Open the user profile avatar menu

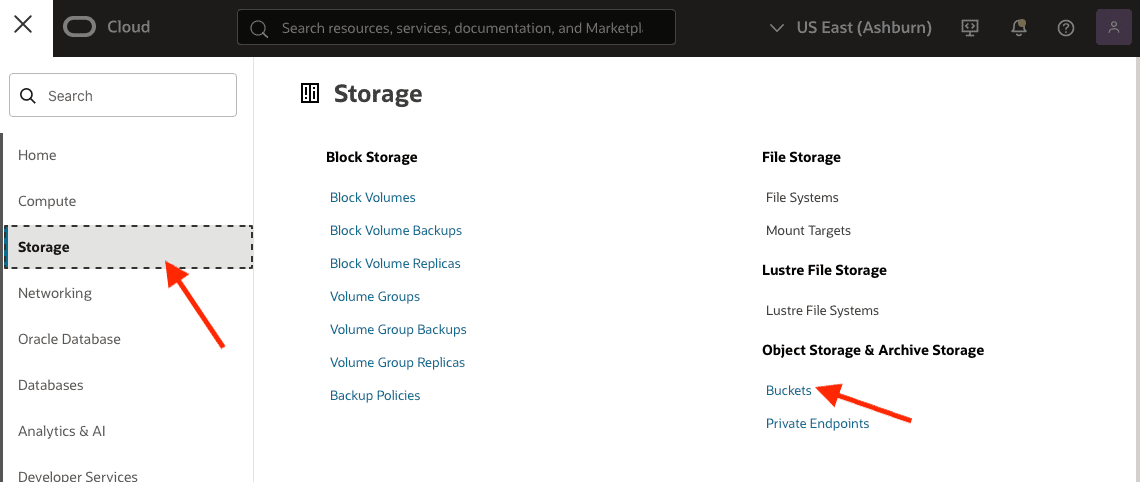1113,27
